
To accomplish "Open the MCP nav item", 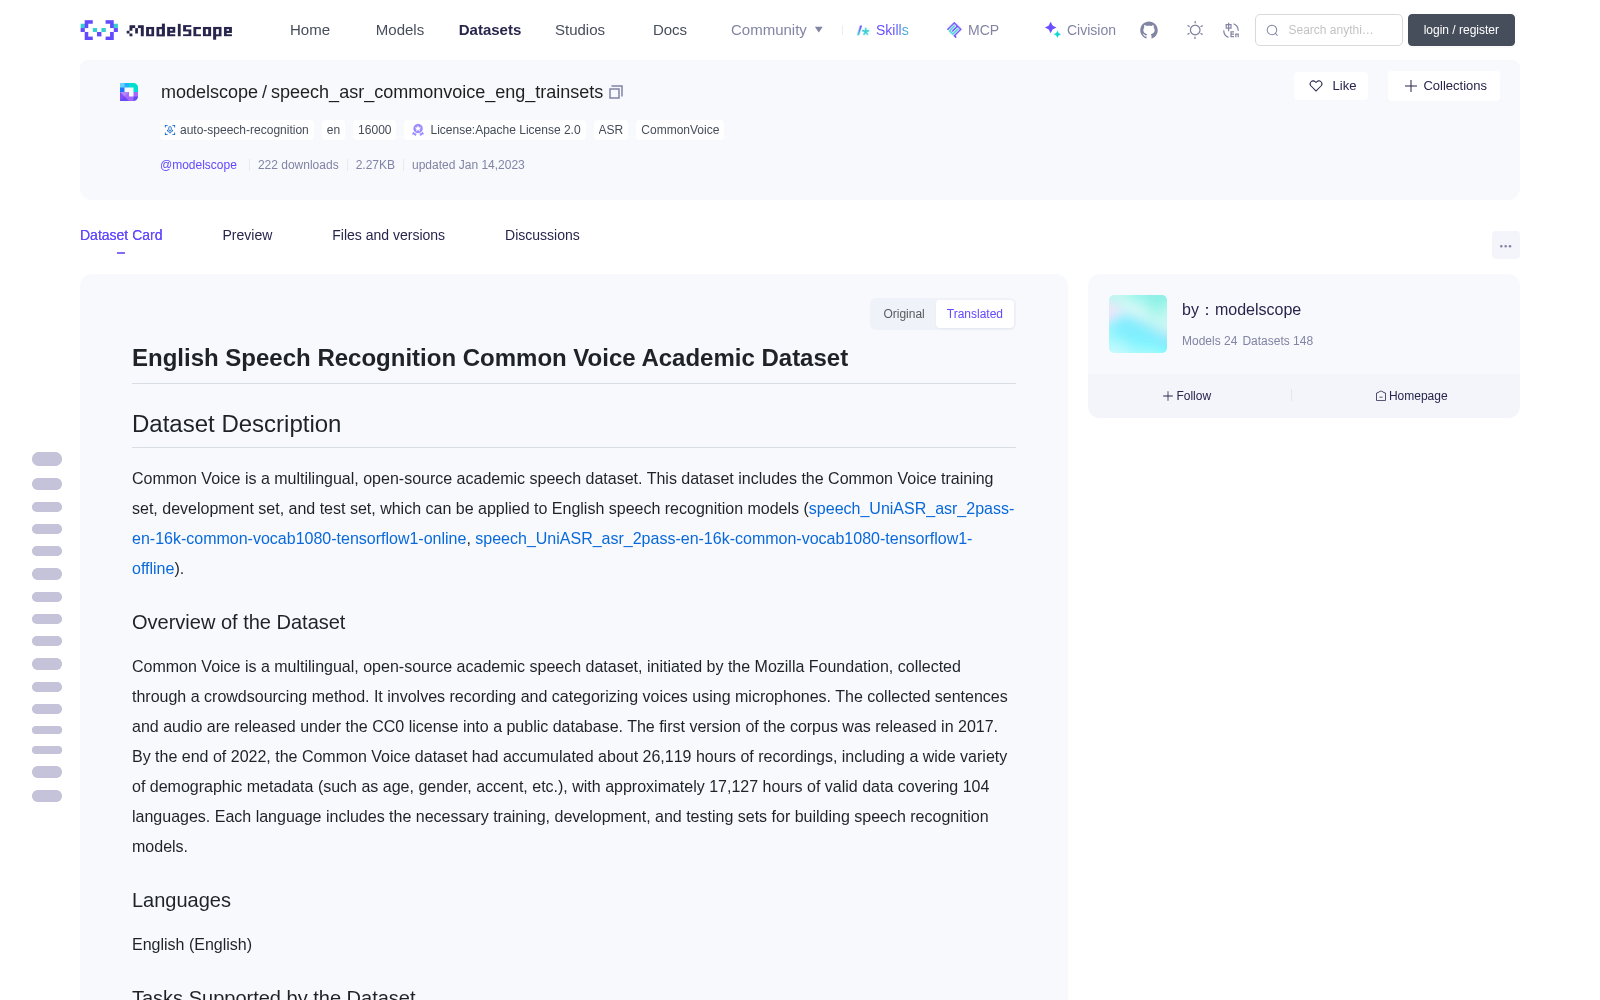I will click(973, 30).
